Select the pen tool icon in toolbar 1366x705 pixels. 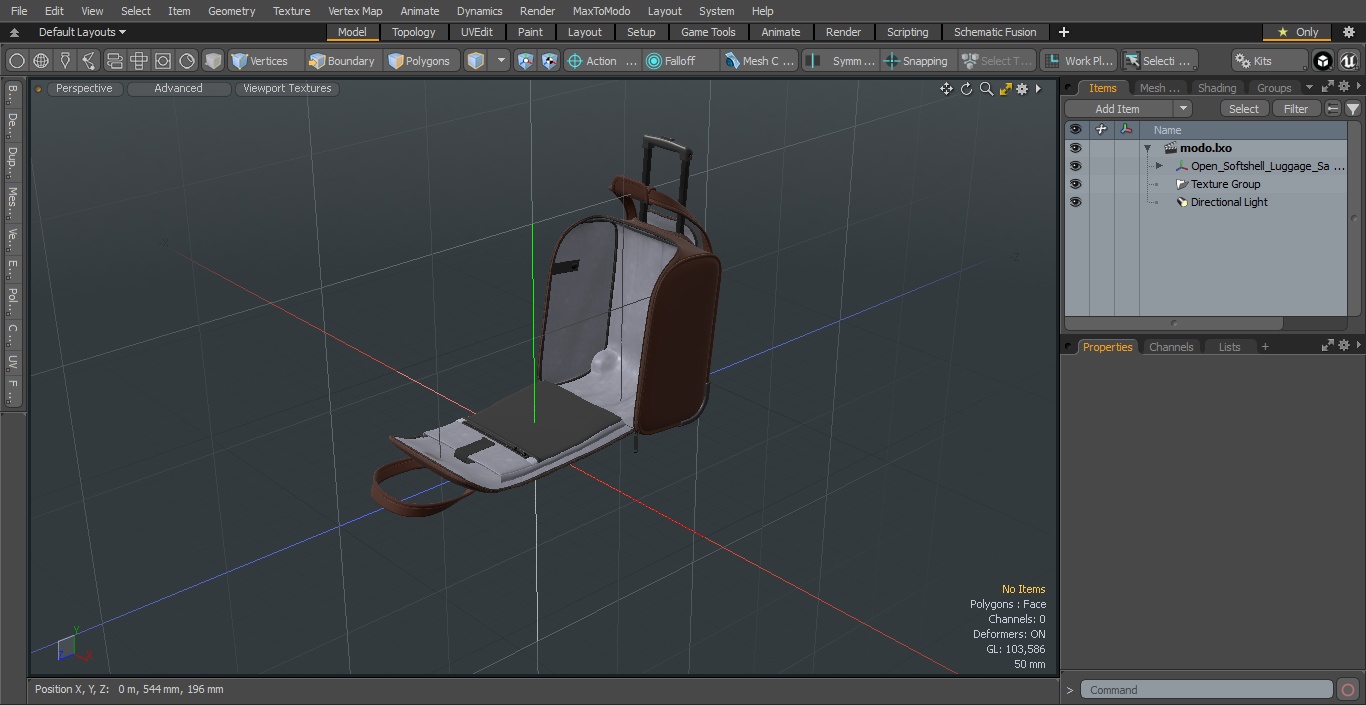tap(65, 61)
